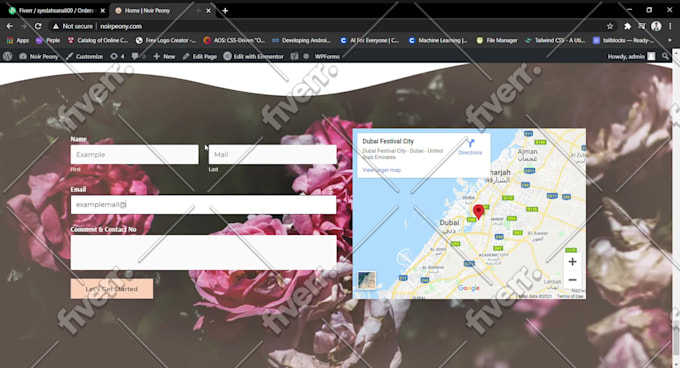This screenshot has width=680, height=368.
Task: Open the Chrome profile avatar
Action: (656, 26)
